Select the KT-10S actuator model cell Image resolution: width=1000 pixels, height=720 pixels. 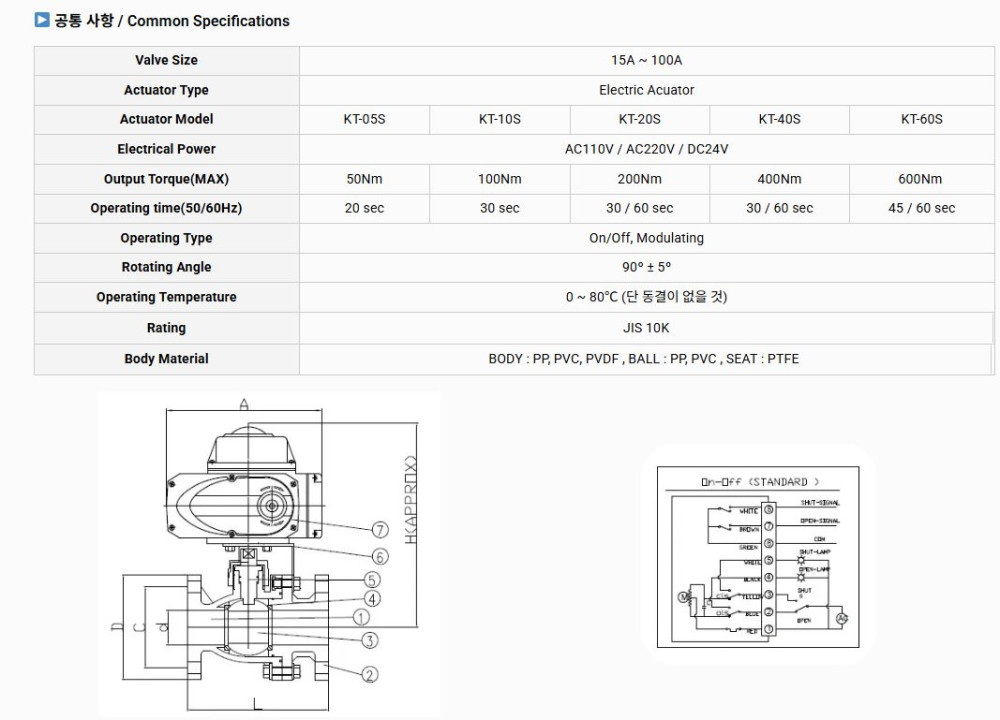tap(499, 119)
